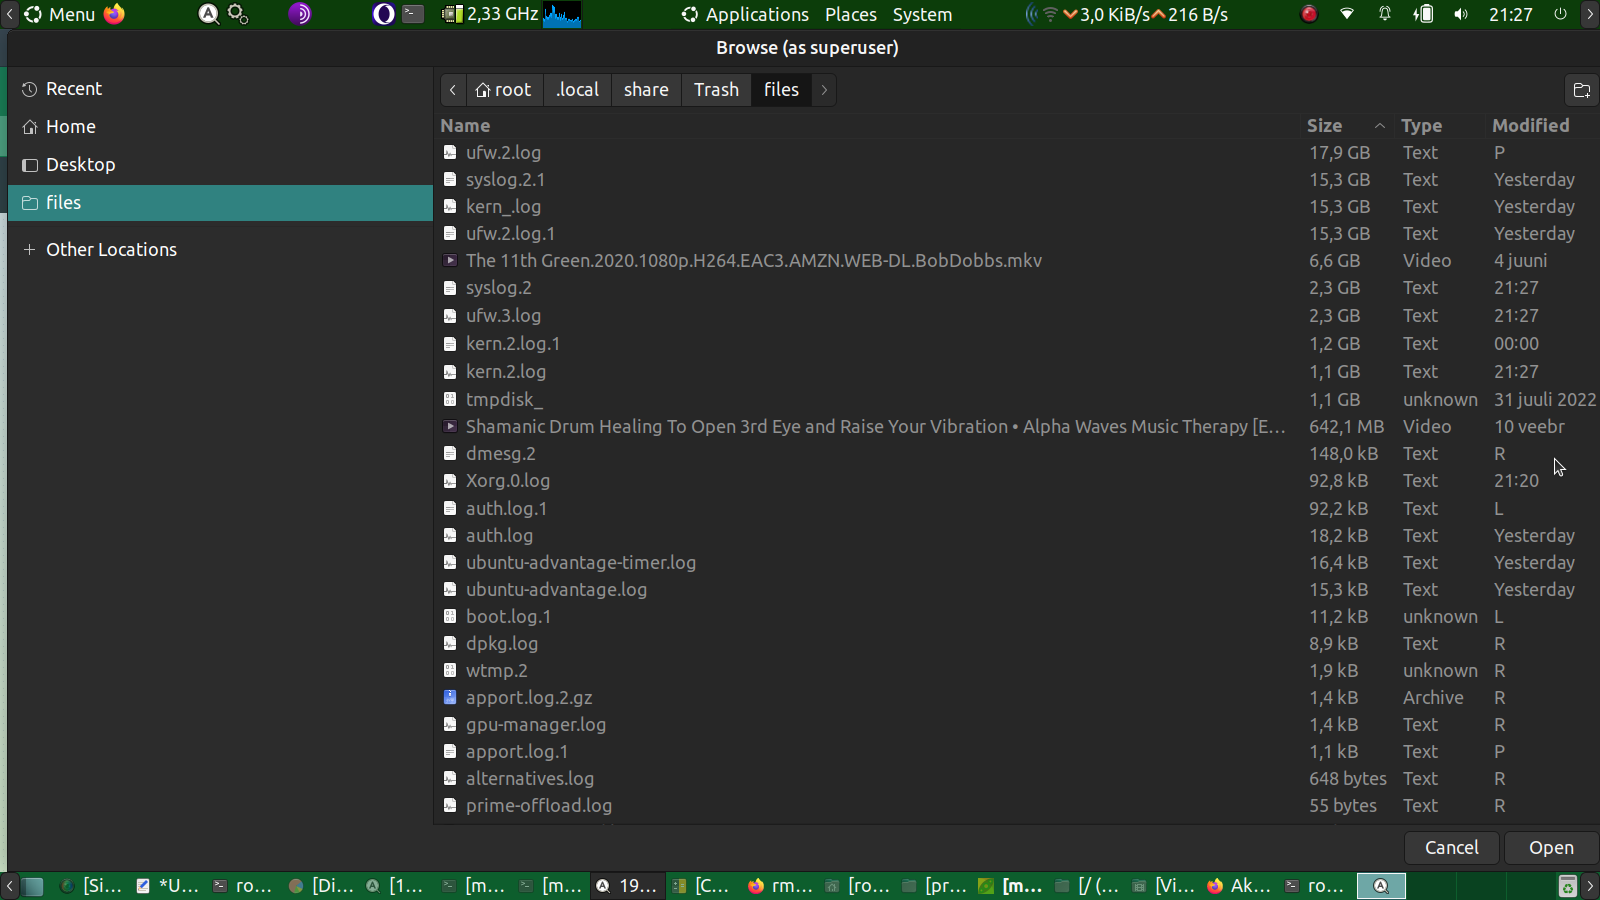
Task: Open the system load graph applet
Action: pyautogui.click(x=563, y=14)
